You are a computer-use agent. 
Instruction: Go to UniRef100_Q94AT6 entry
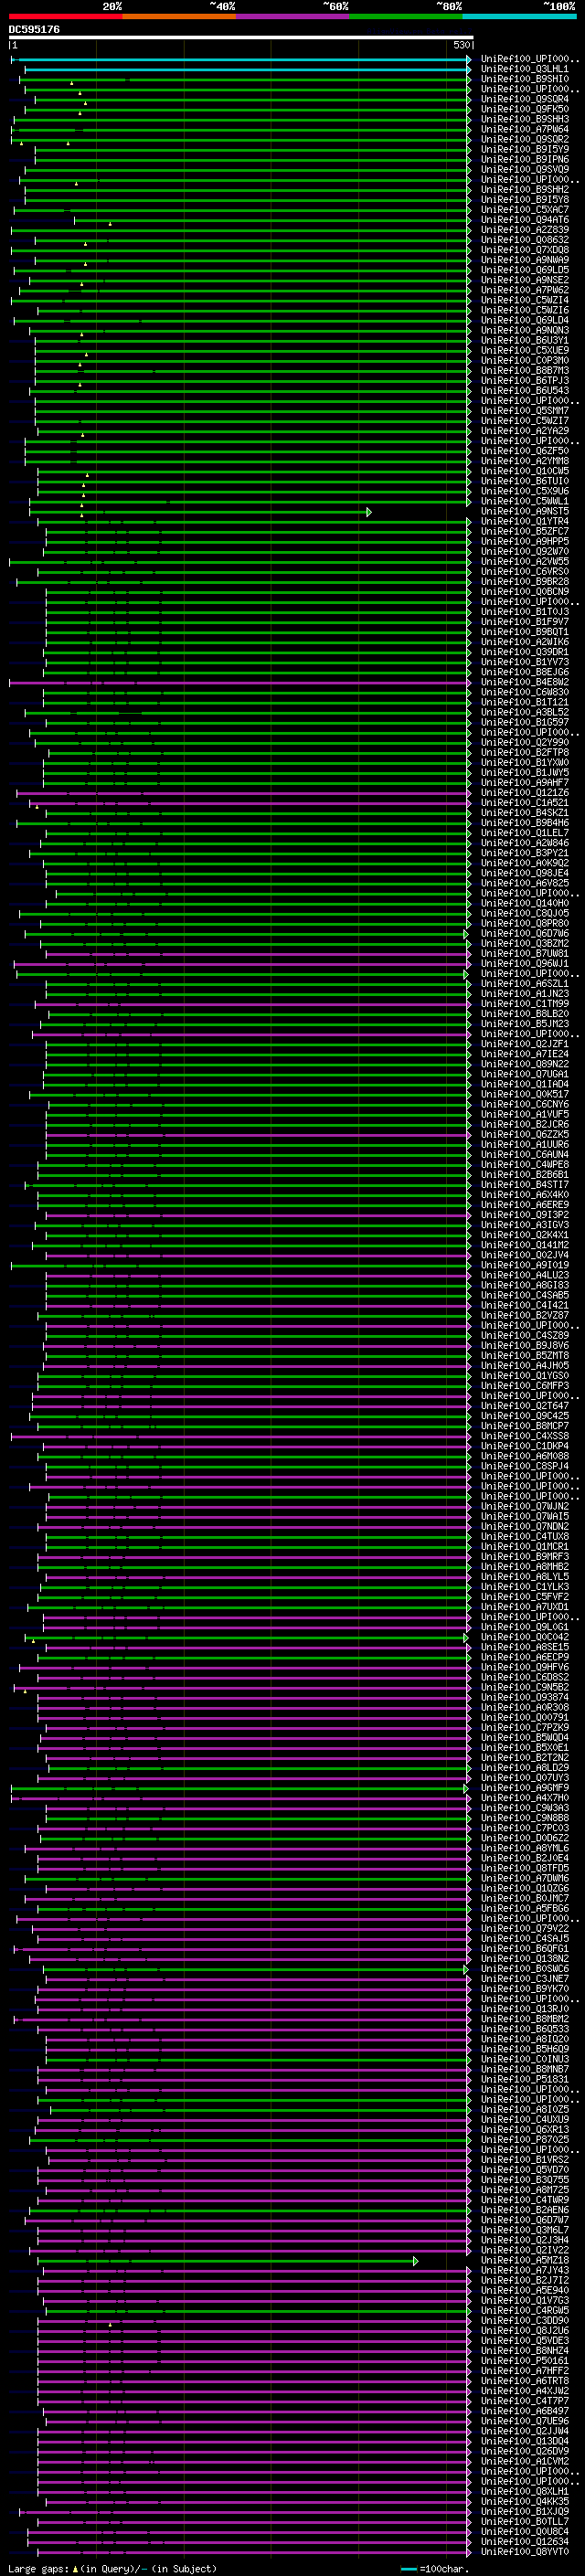[x=525, y=220]
